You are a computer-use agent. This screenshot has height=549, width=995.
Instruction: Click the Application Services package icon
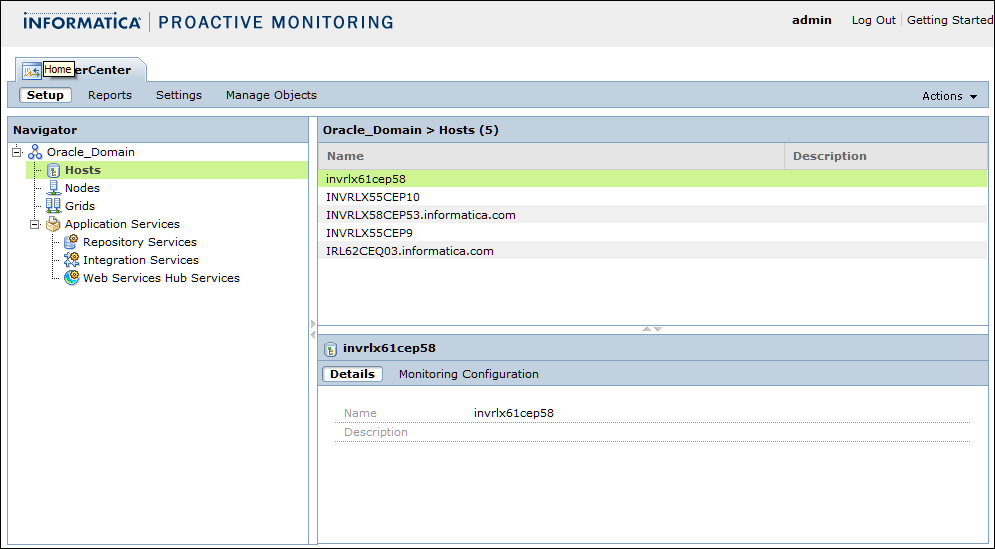(x=53, y=224)
